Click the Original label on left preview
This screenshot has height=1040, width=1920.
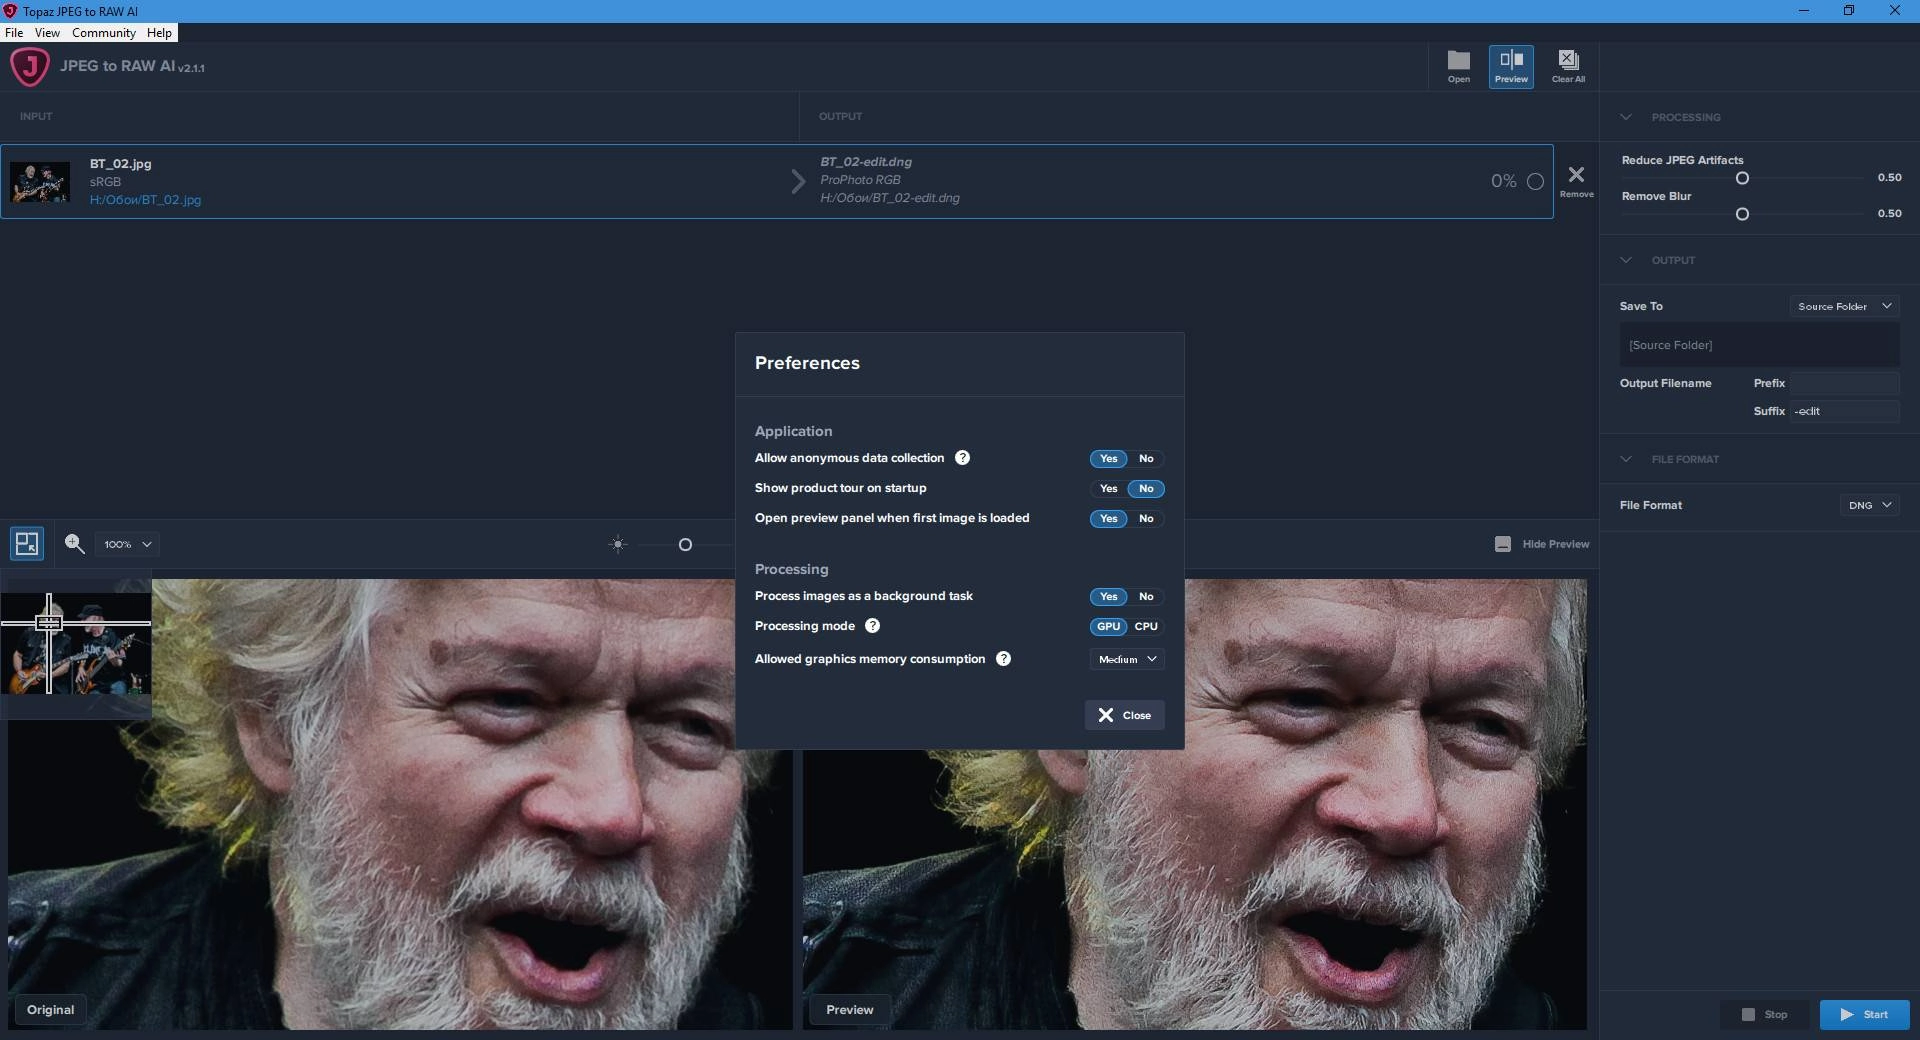(50, 1010)
